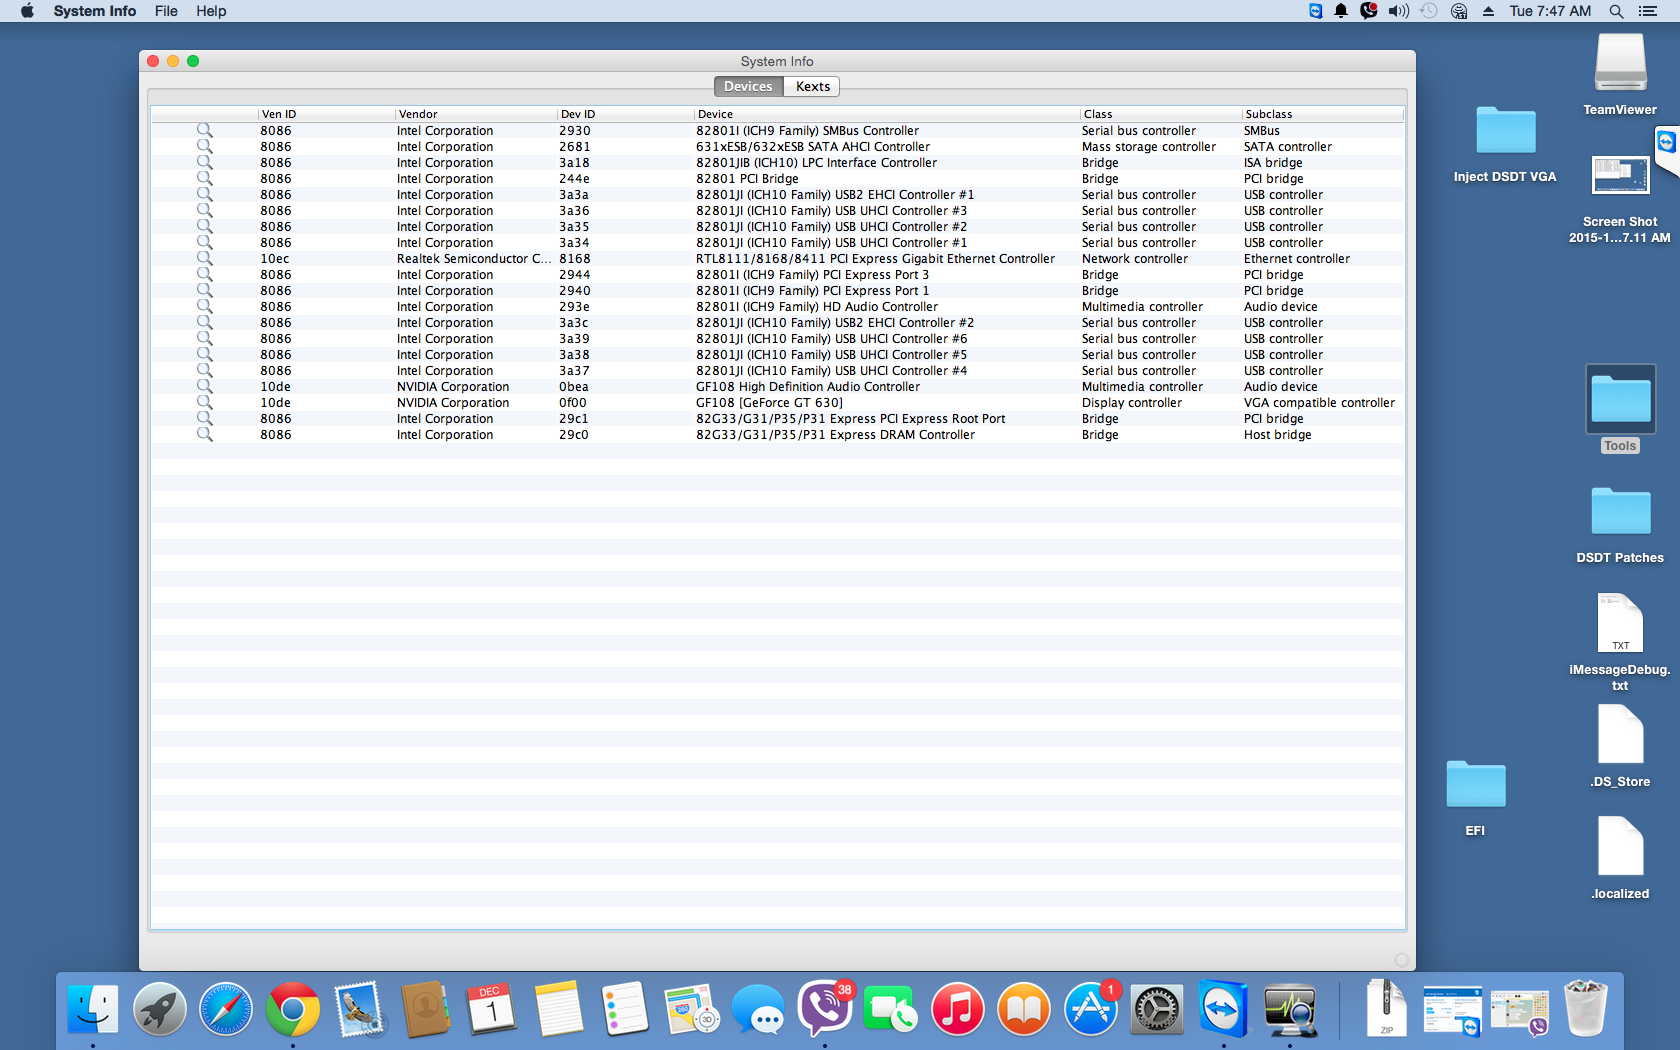Select the Realtek Semiconductor vendor cell

tap(474, 259)
